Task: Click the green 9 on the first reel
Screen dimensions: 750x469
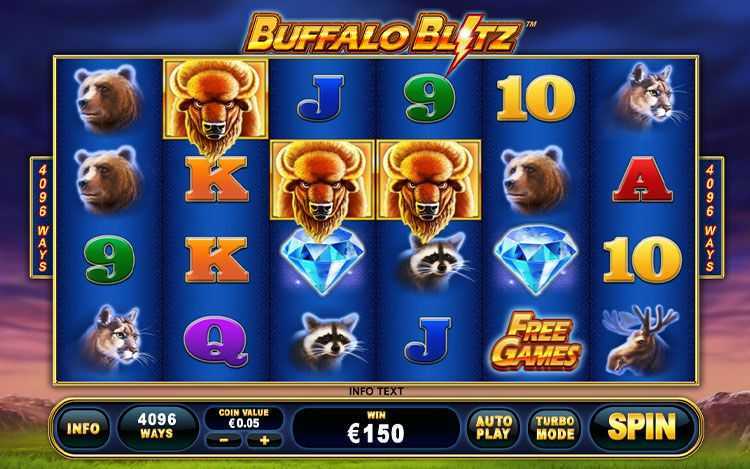Action: [109, 260]
